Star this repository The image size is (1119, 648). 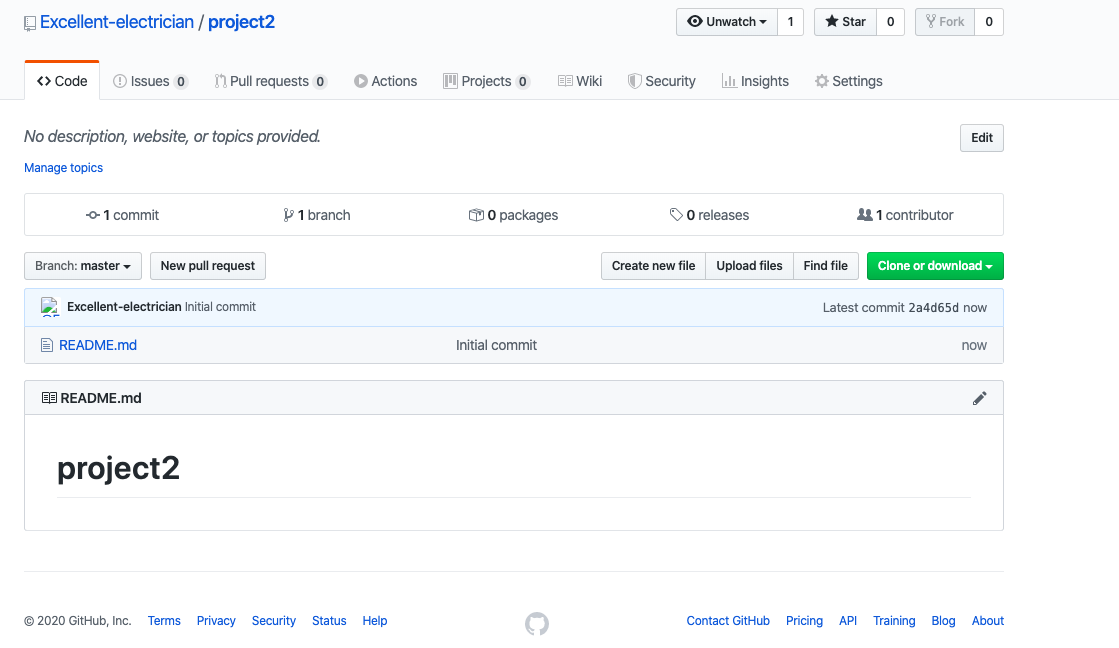845,22
